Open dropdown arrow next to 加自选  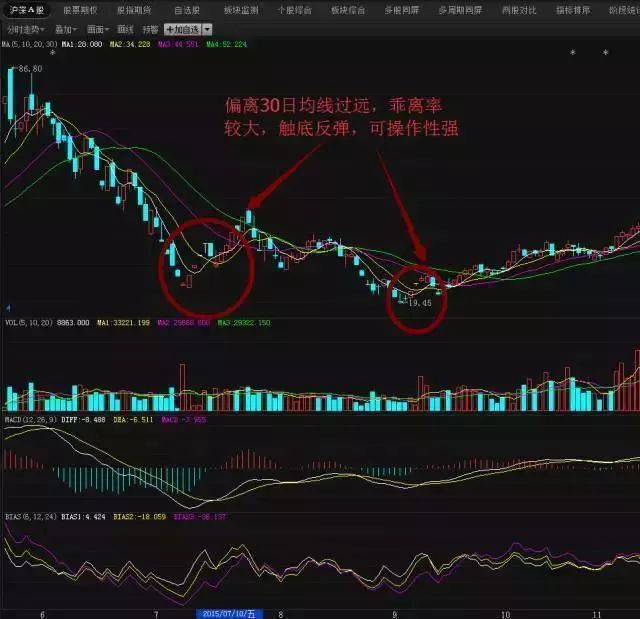point(207,29)
